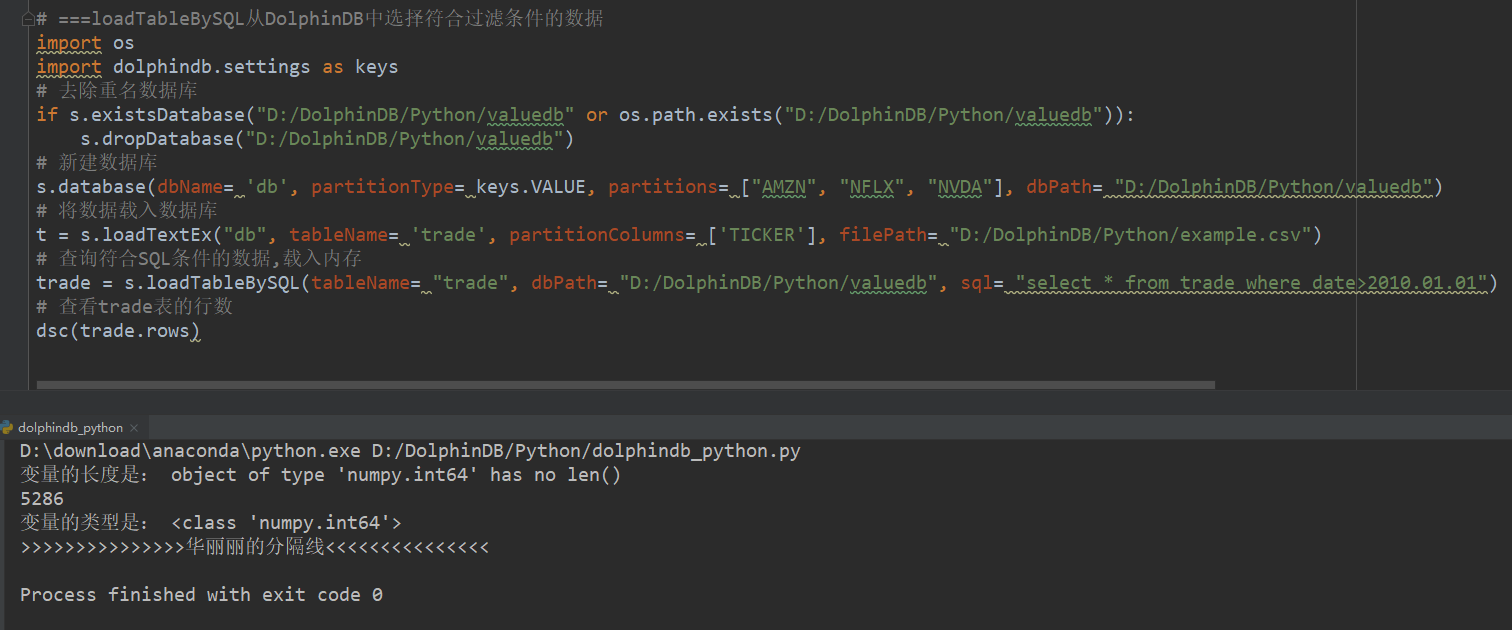This screenshot has height=630, width=1512.
Task: Click the 5286 line in console output
Action: tap(44, 498)
